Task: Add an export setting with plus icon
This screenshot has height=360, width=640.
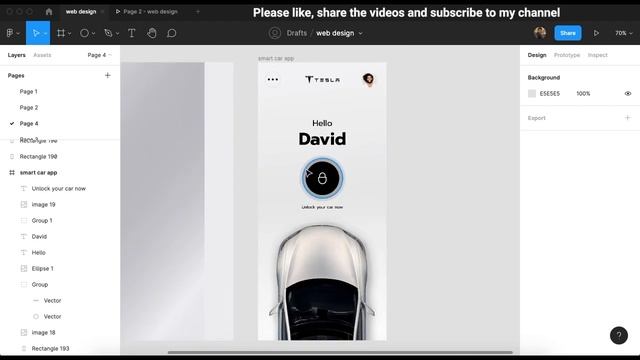Action: (x=628, y=118)
